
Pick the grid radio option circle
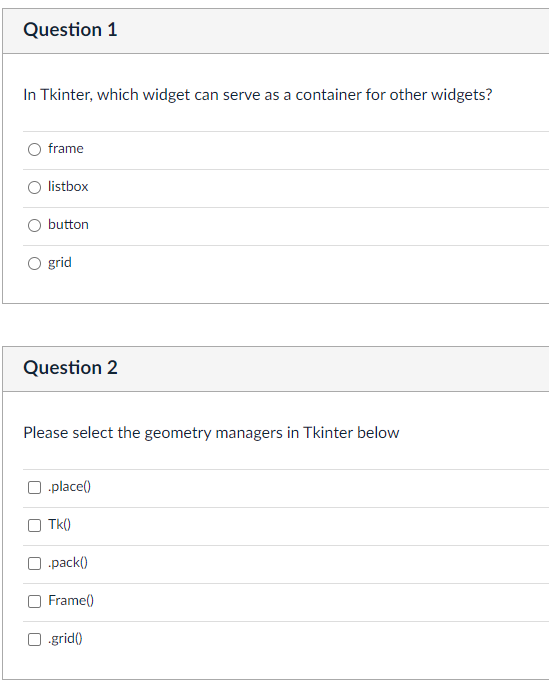tap(35, 263)
